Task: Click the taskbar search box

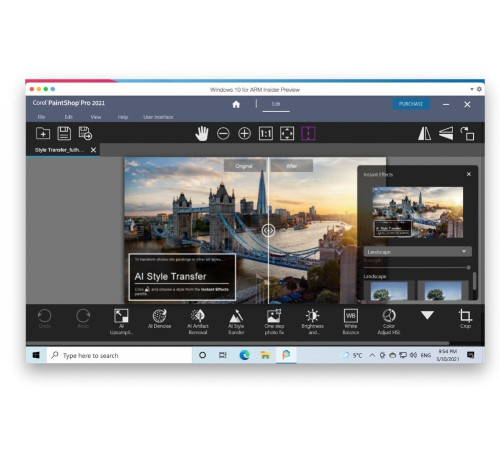Action: coord(119,355)
